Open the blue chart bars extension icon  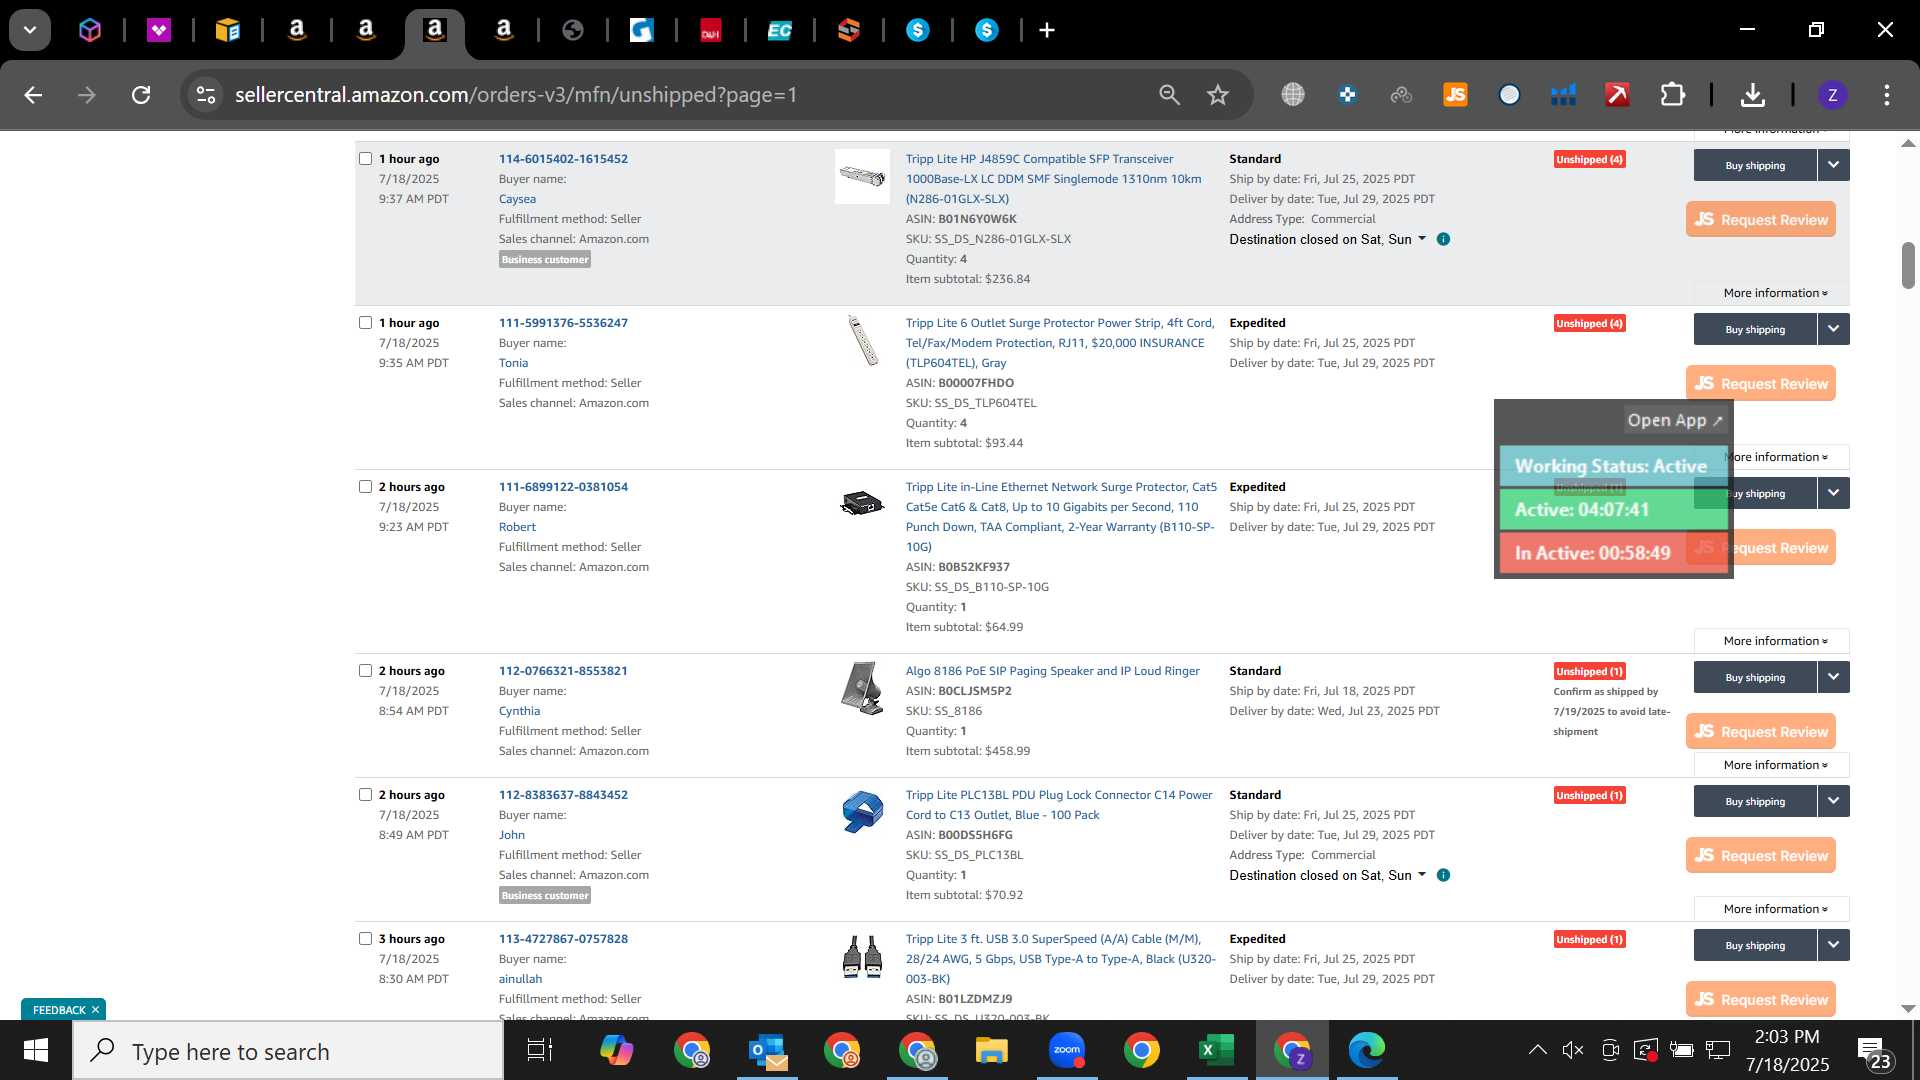(1563, 95)
